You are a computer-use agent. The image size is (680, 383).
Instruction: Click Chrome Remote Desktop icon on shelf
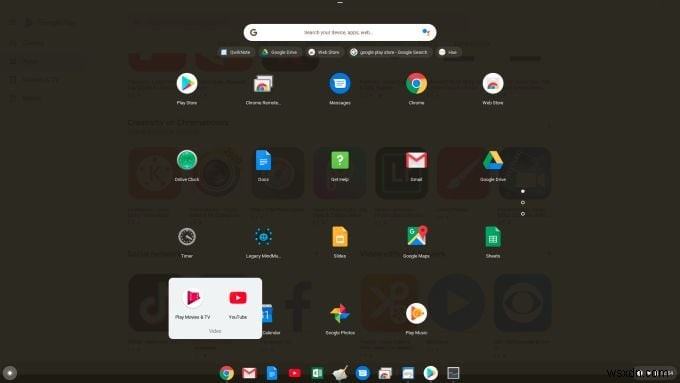[385, 373]
